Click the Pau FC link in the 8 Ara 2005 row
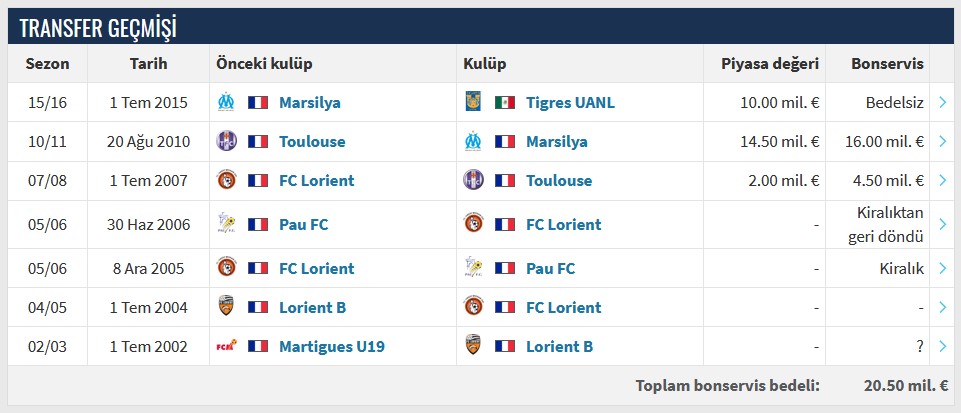 click(550, 268)
